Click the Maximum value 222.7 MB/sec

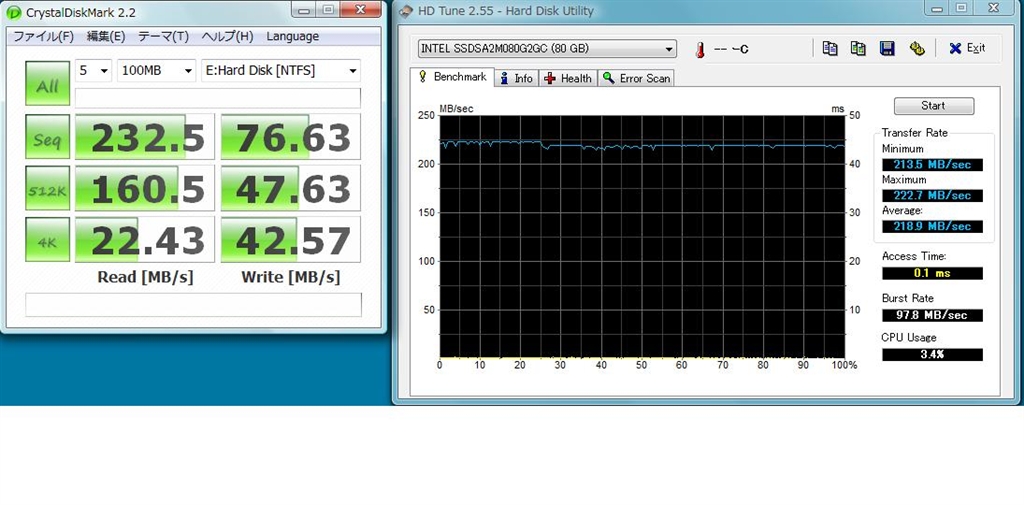pos(932,195)
